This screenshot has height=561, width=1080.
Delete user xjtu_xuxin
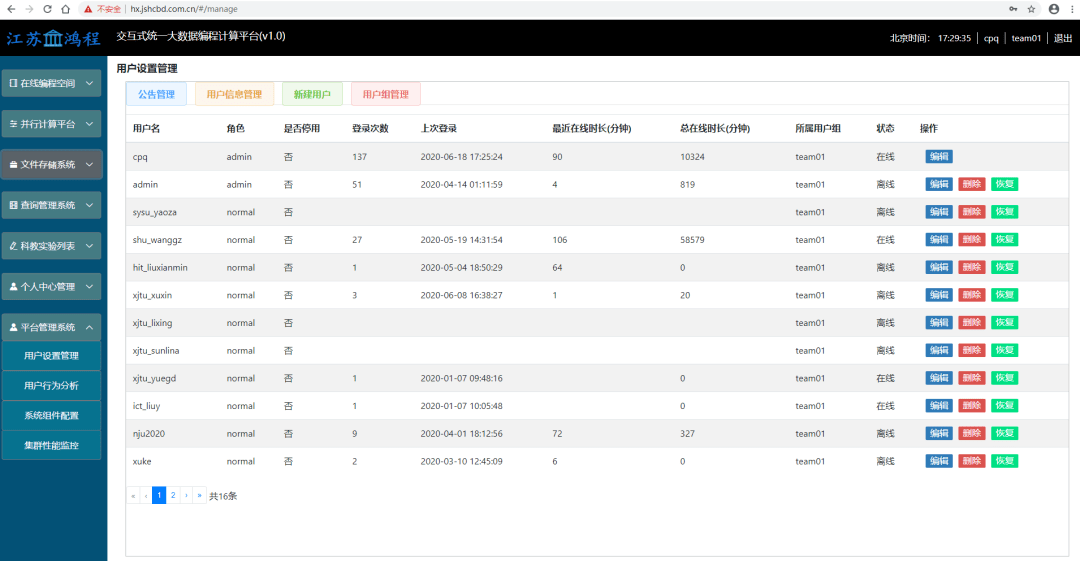[x=972, y=294]
